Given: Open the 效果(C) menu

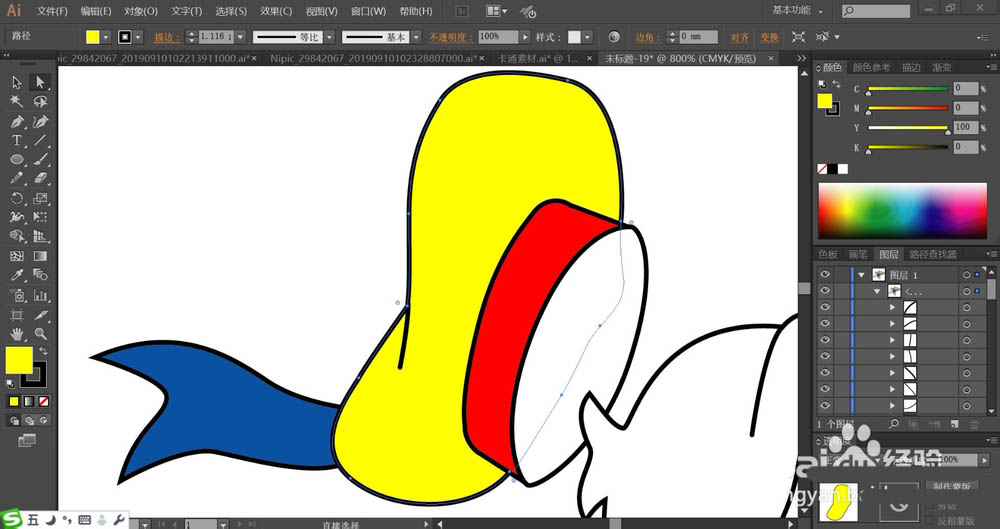Looking at the screenshot, I should coord(276,11).
